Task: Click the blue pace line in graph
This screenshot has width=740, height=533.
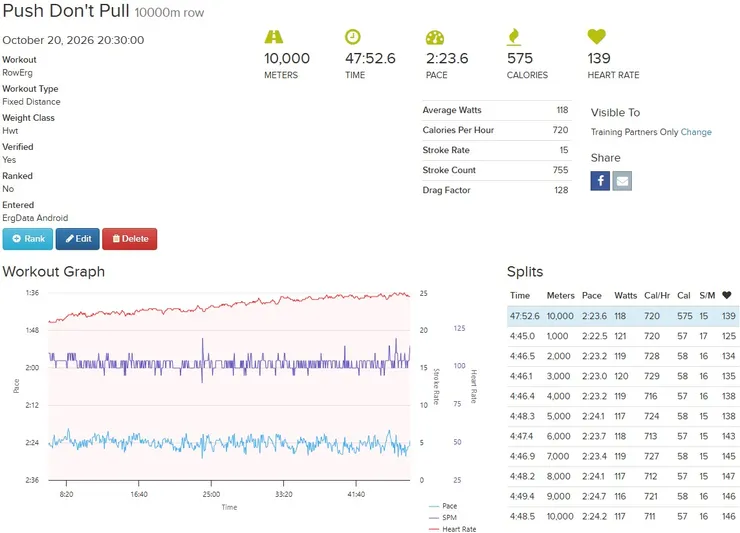Action: pos(229,443)
